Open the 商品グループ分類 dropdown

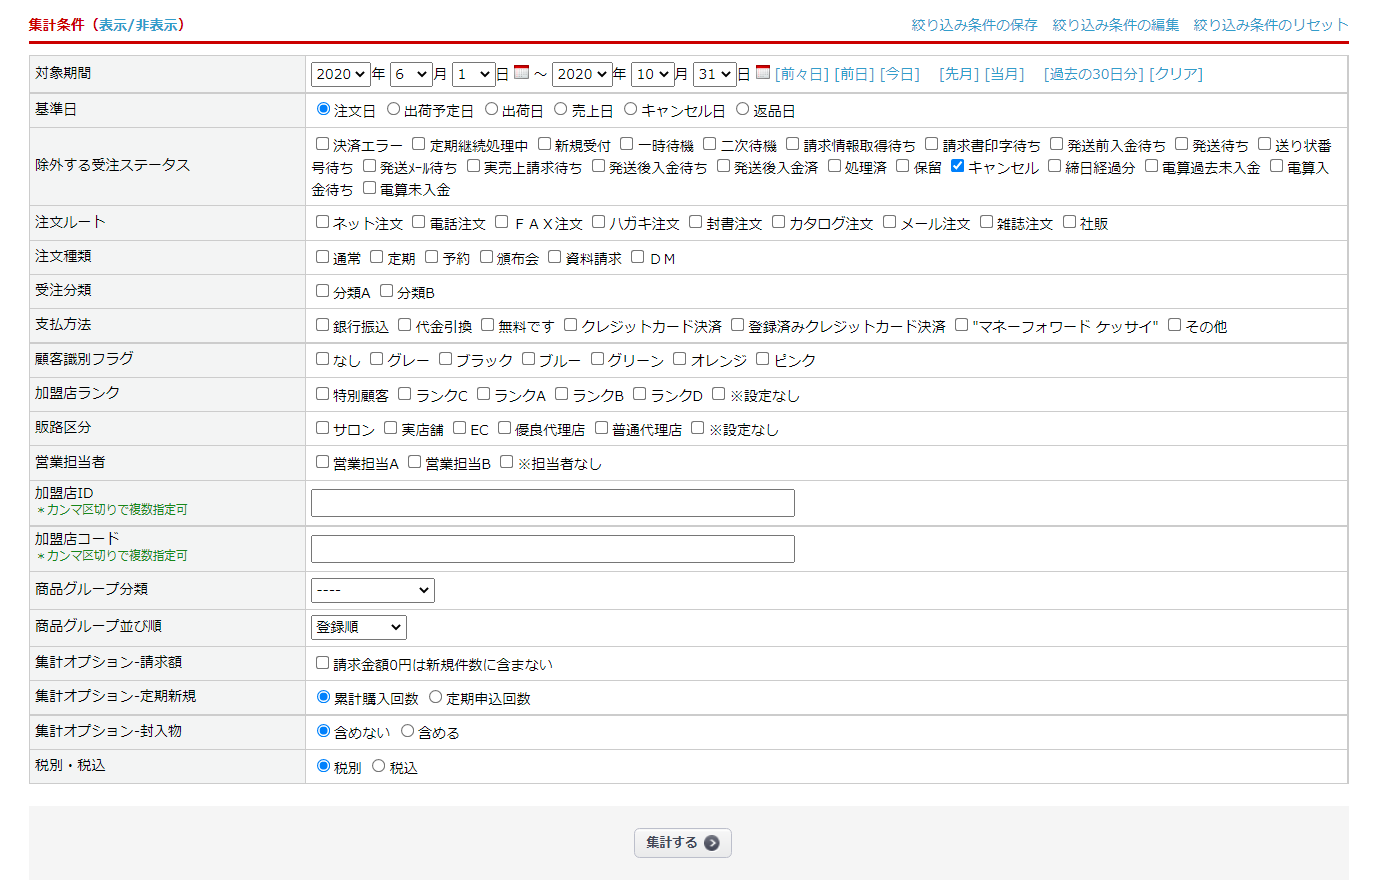[372, 590]
